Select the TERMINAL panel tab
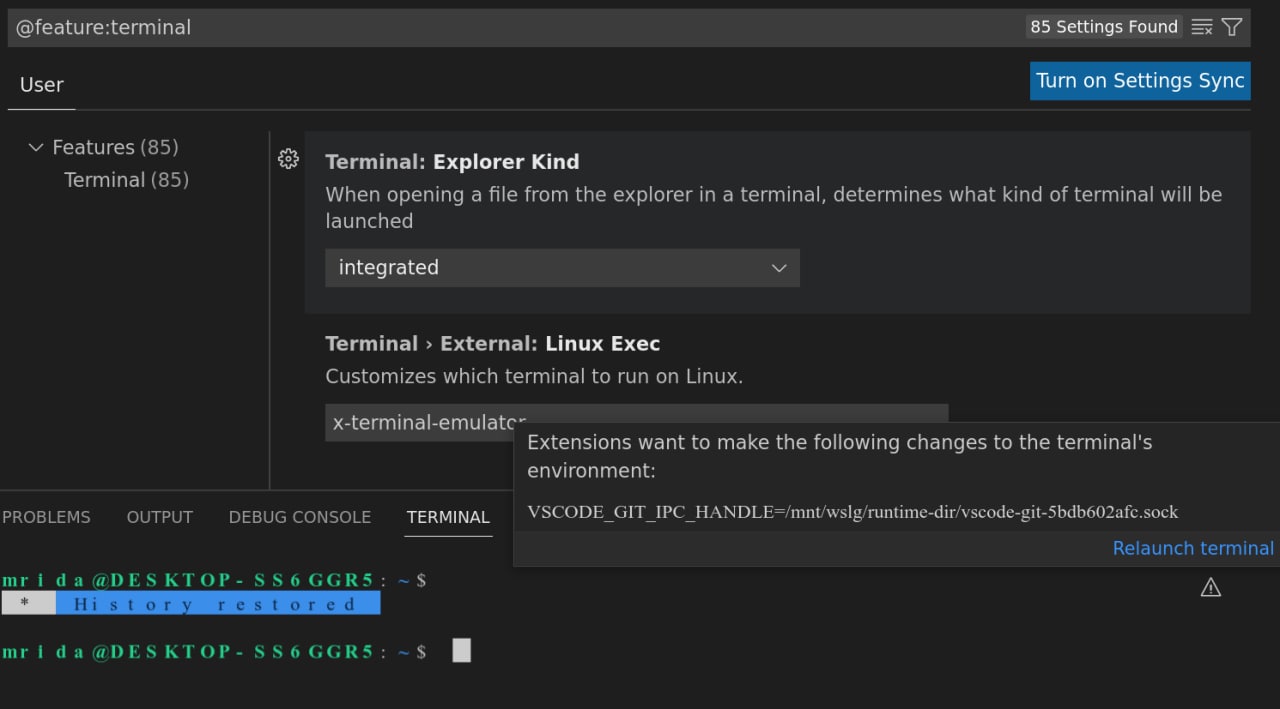1280x709 pixels. click(x=448, y=517)
